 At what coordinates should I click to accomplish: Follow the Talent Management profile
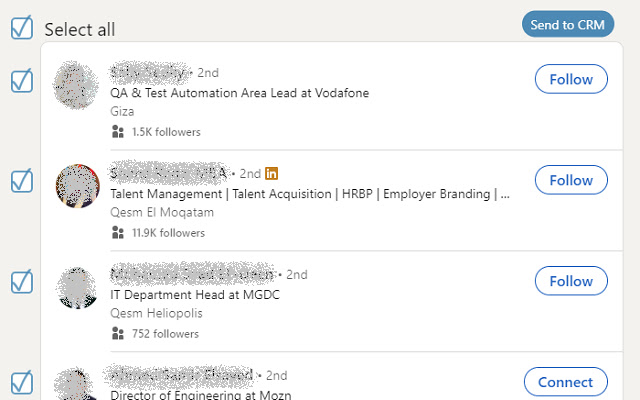pos(571,180)
